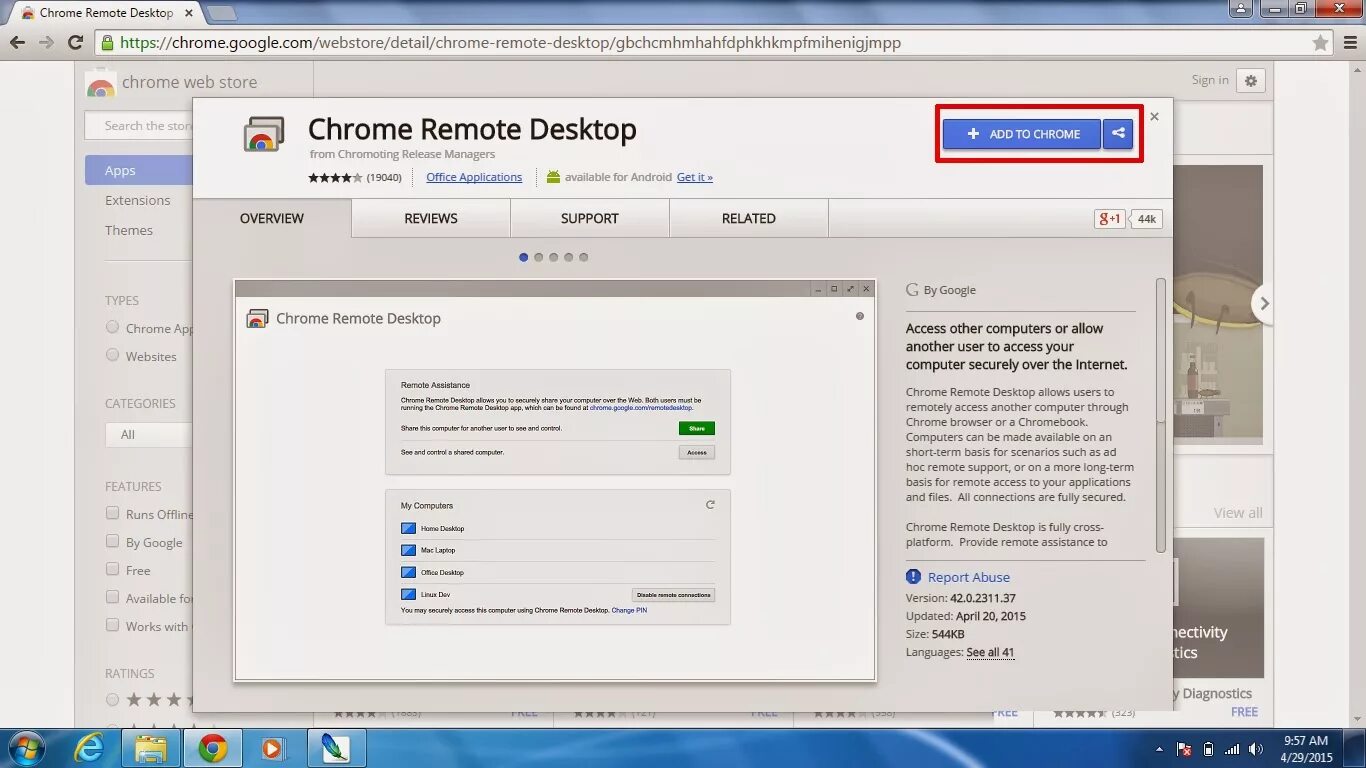Select the Chrome Apps radio button
This screenshot has height=768, width=1366.
(112, 327)
